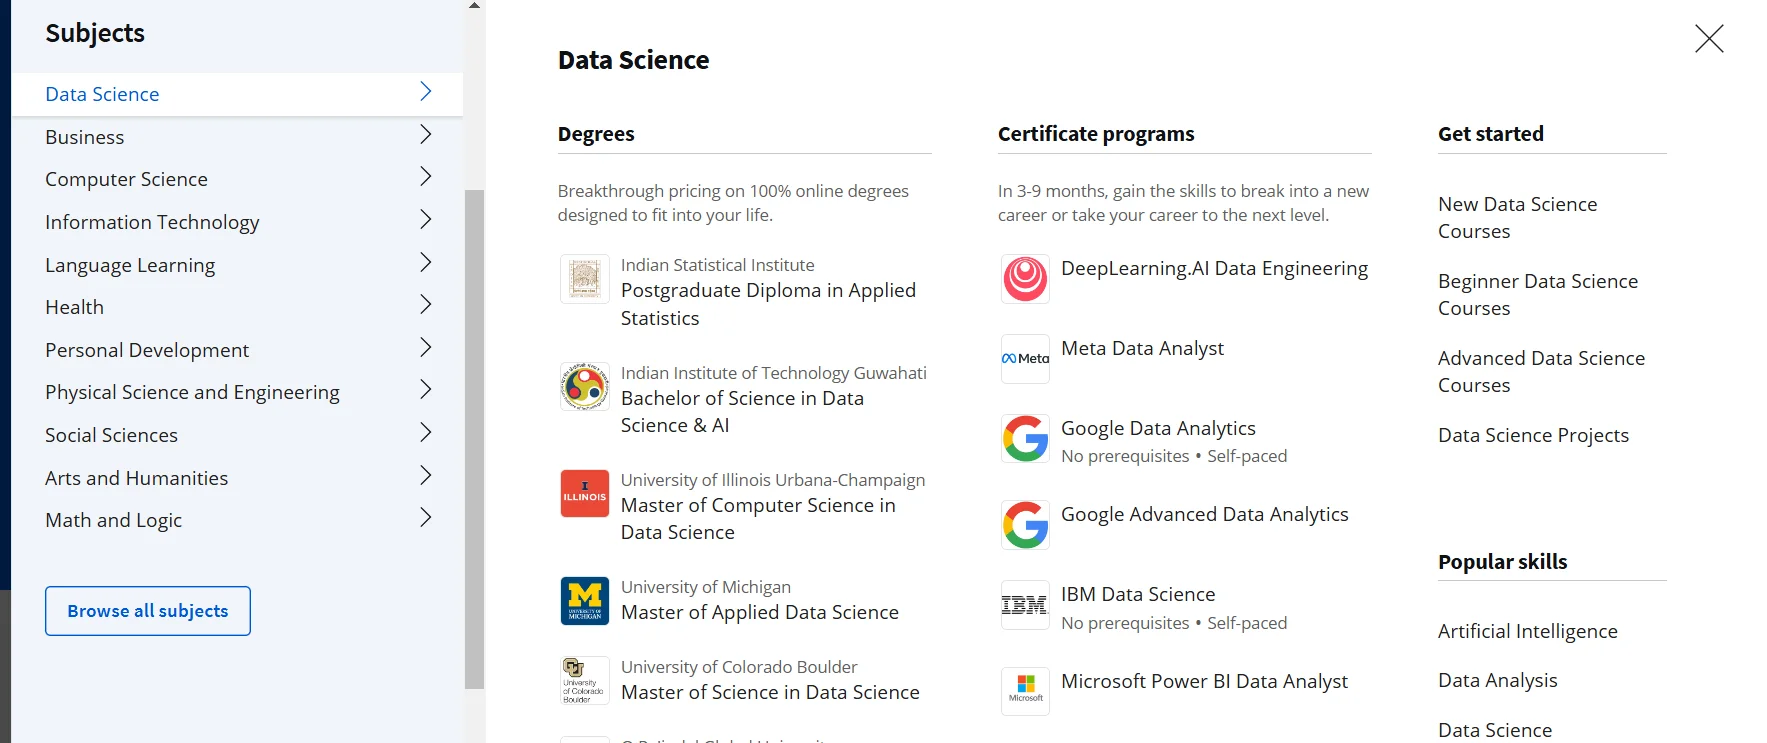Open the Language Learning subject
This screenshot has height=743, width=1767.
pos(130,265)
